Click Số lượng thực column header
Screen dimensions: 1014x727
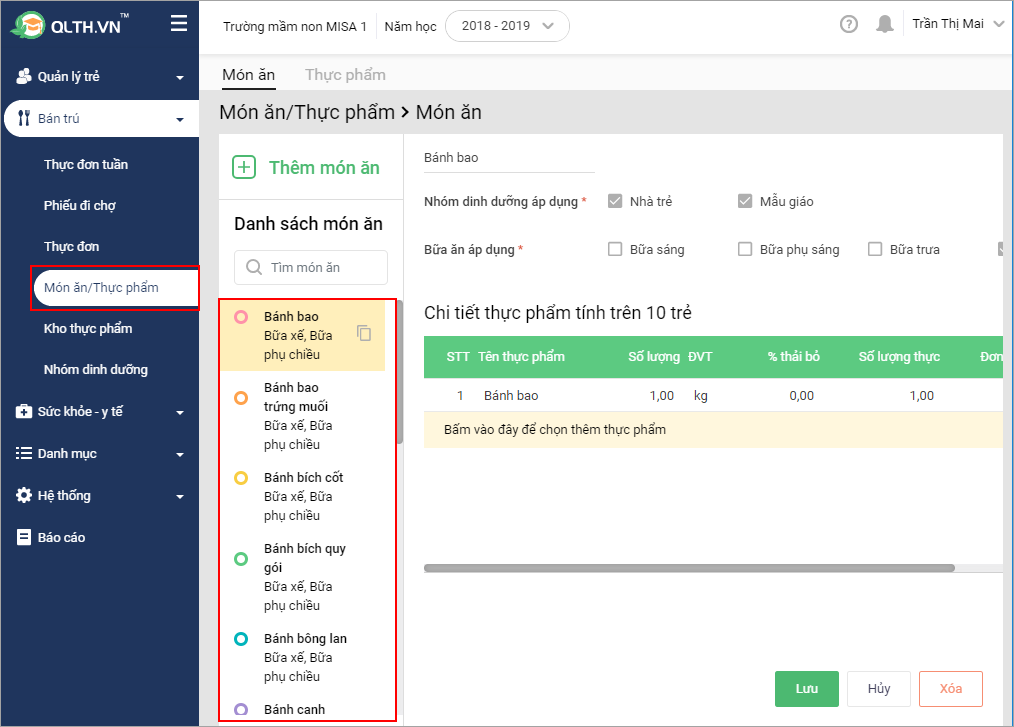coord(899,356)
